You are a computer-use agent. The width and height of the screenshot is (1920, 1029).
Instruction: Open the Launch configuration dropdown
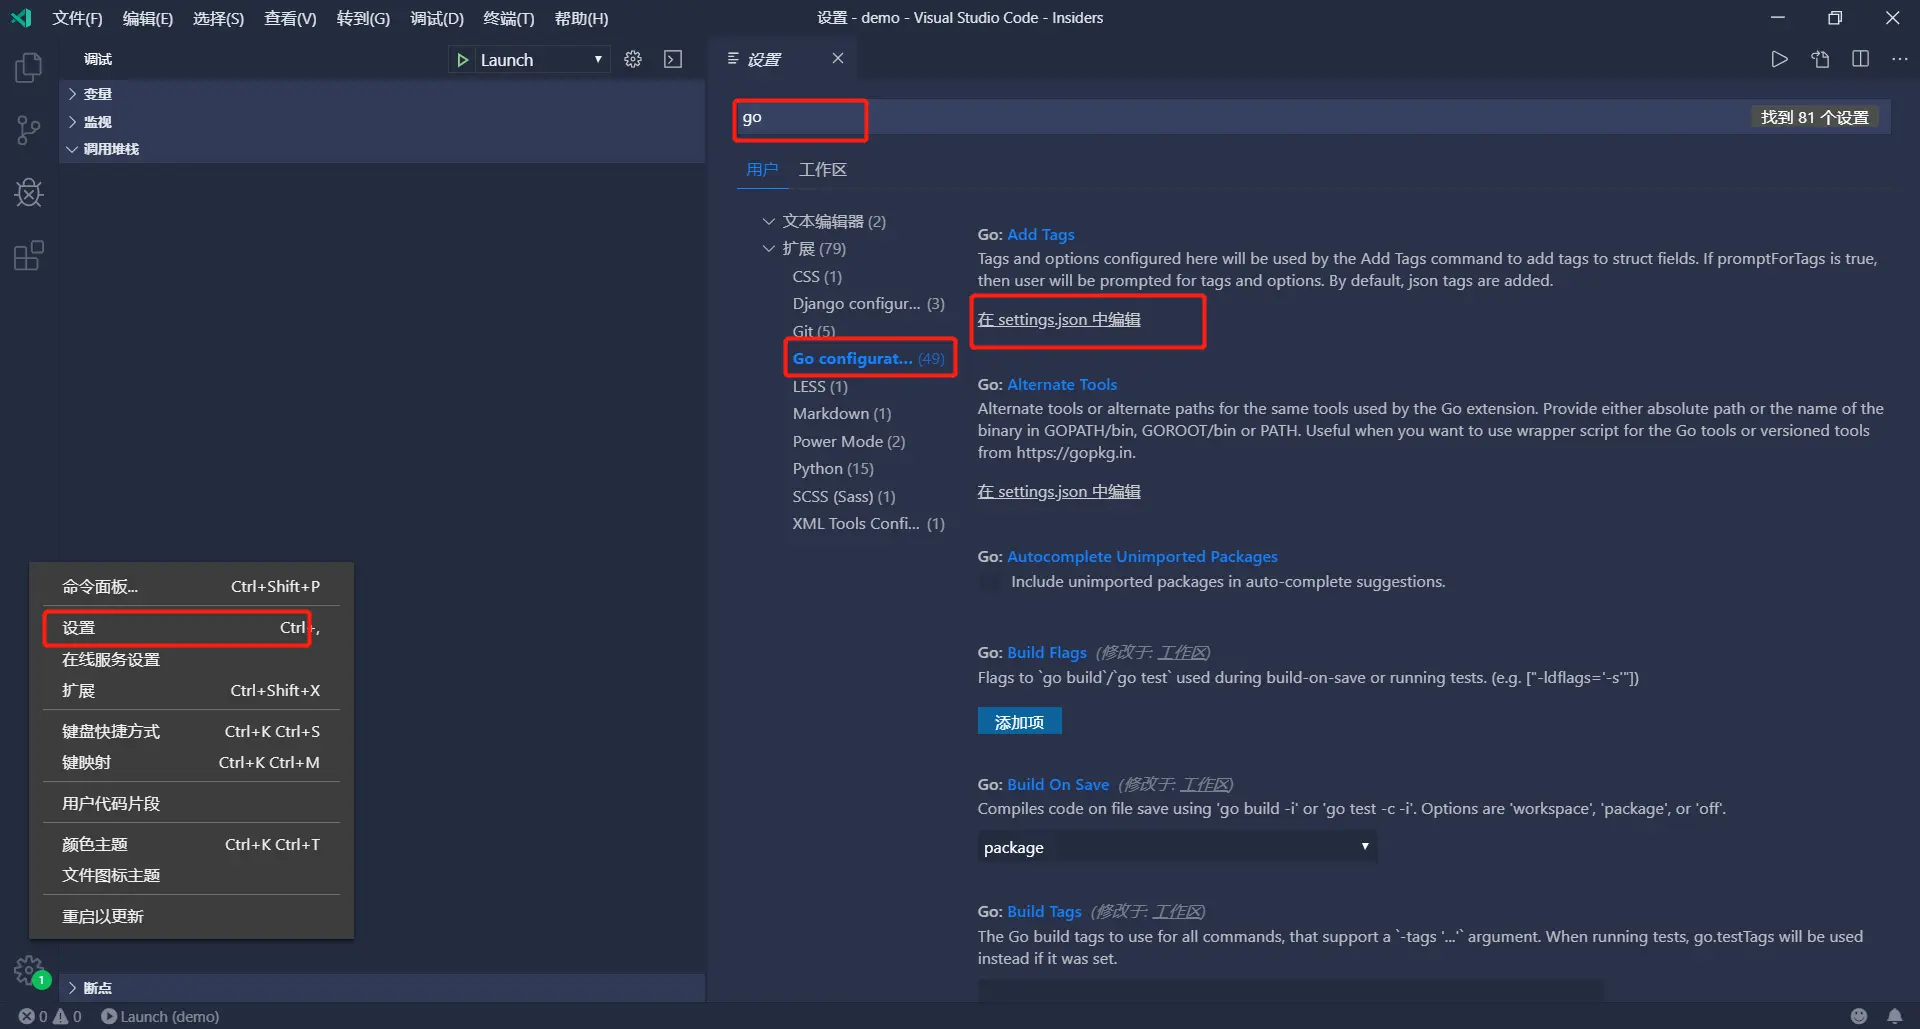[x=541, y=60]
